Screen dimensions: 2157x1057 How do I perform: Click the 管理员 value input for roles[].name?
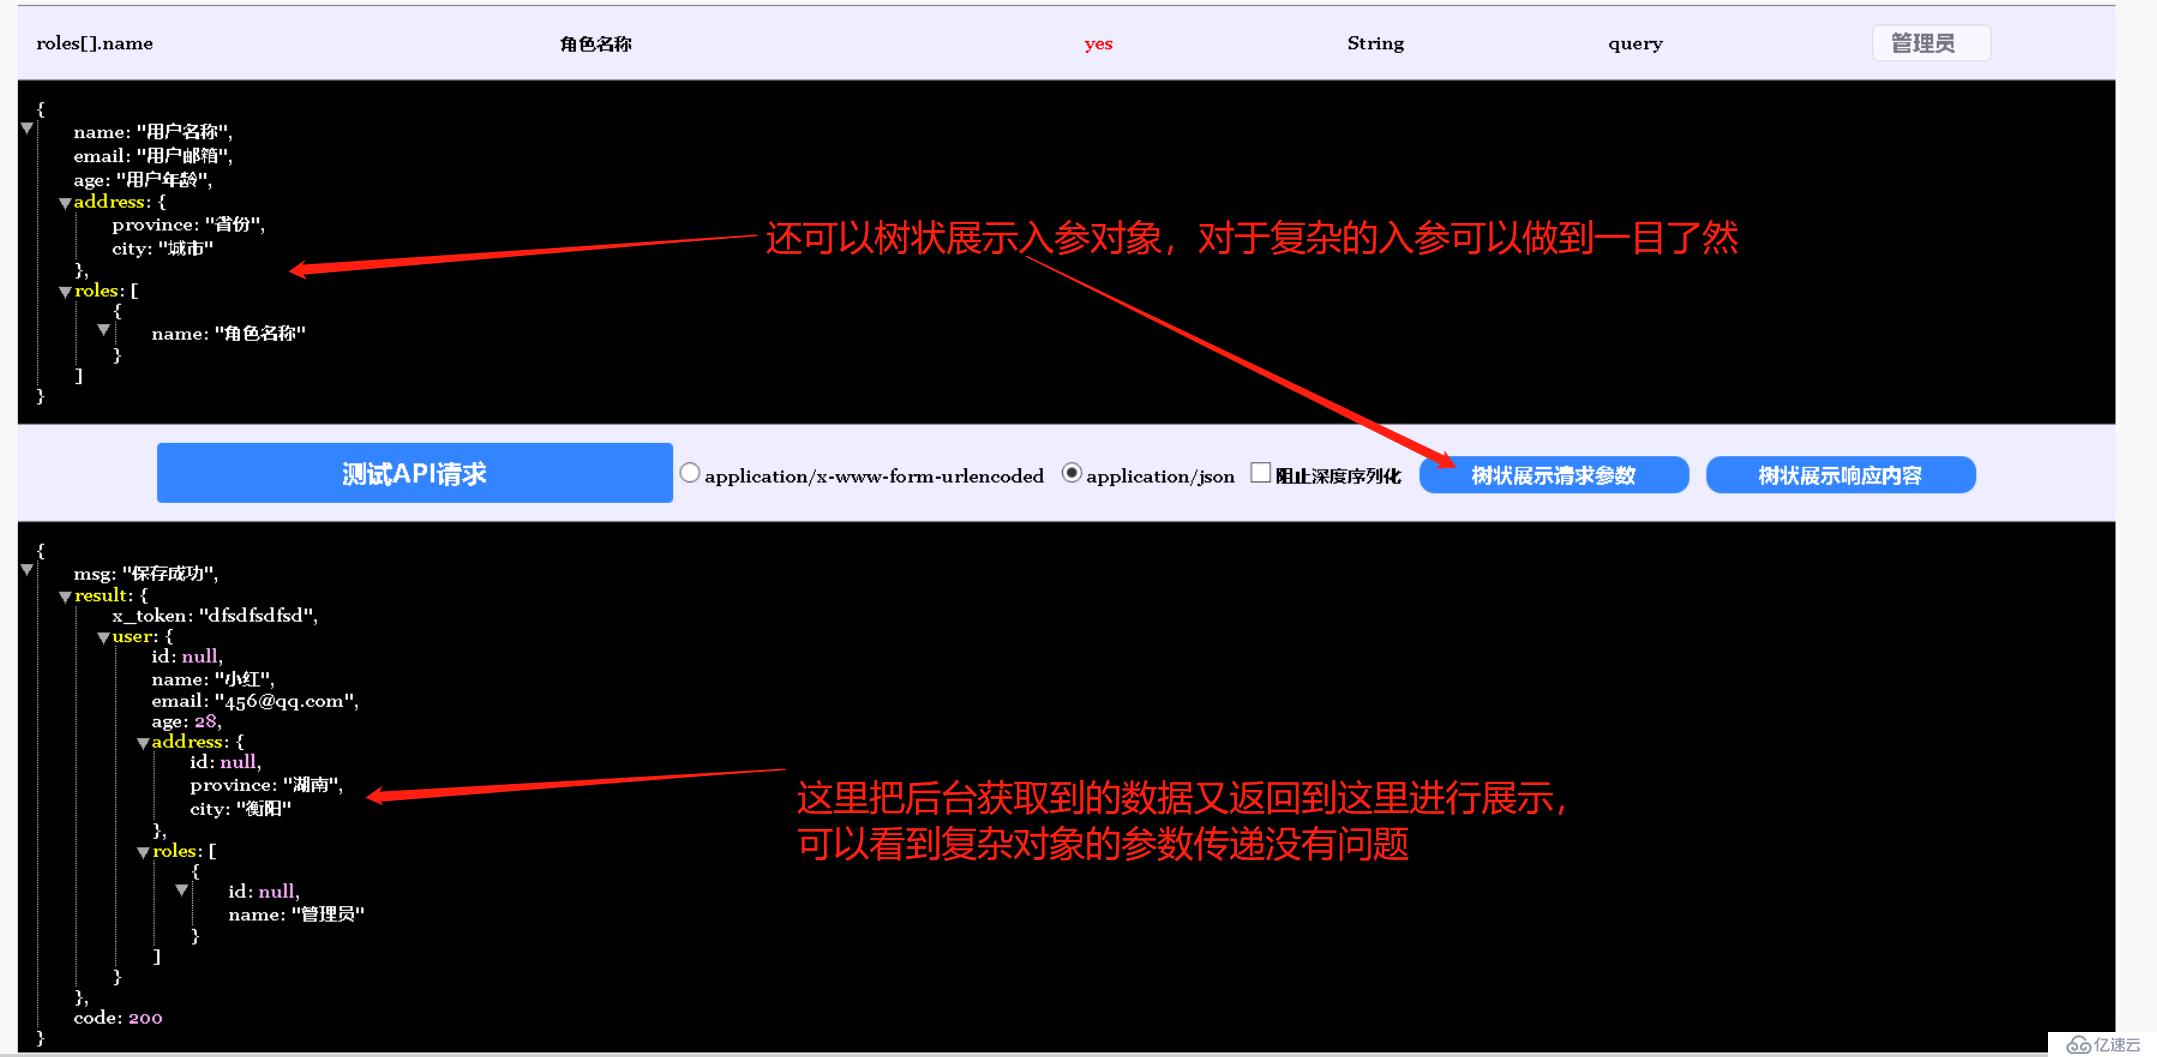(x=1931, y=43)
